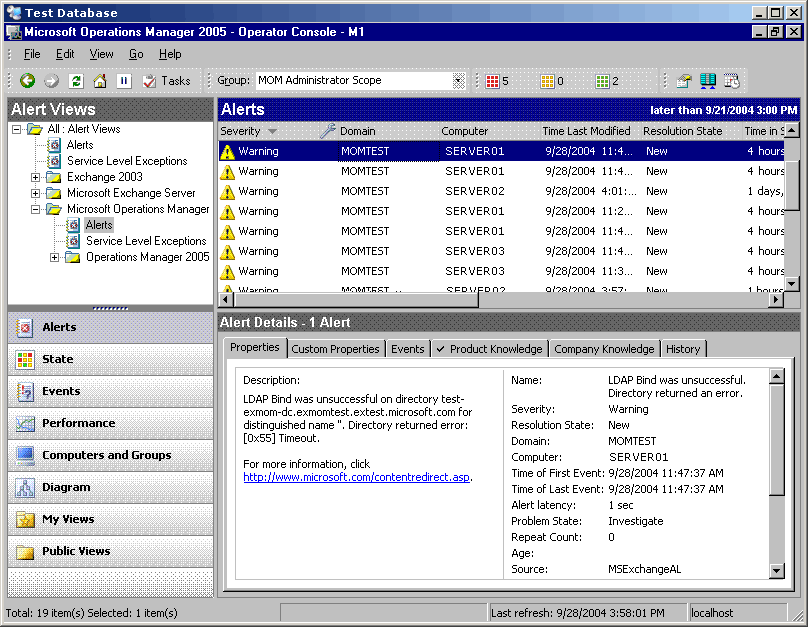808x627 pixels.
Task: Open the Events navigation pane button
Action: (x=110, y=391)
